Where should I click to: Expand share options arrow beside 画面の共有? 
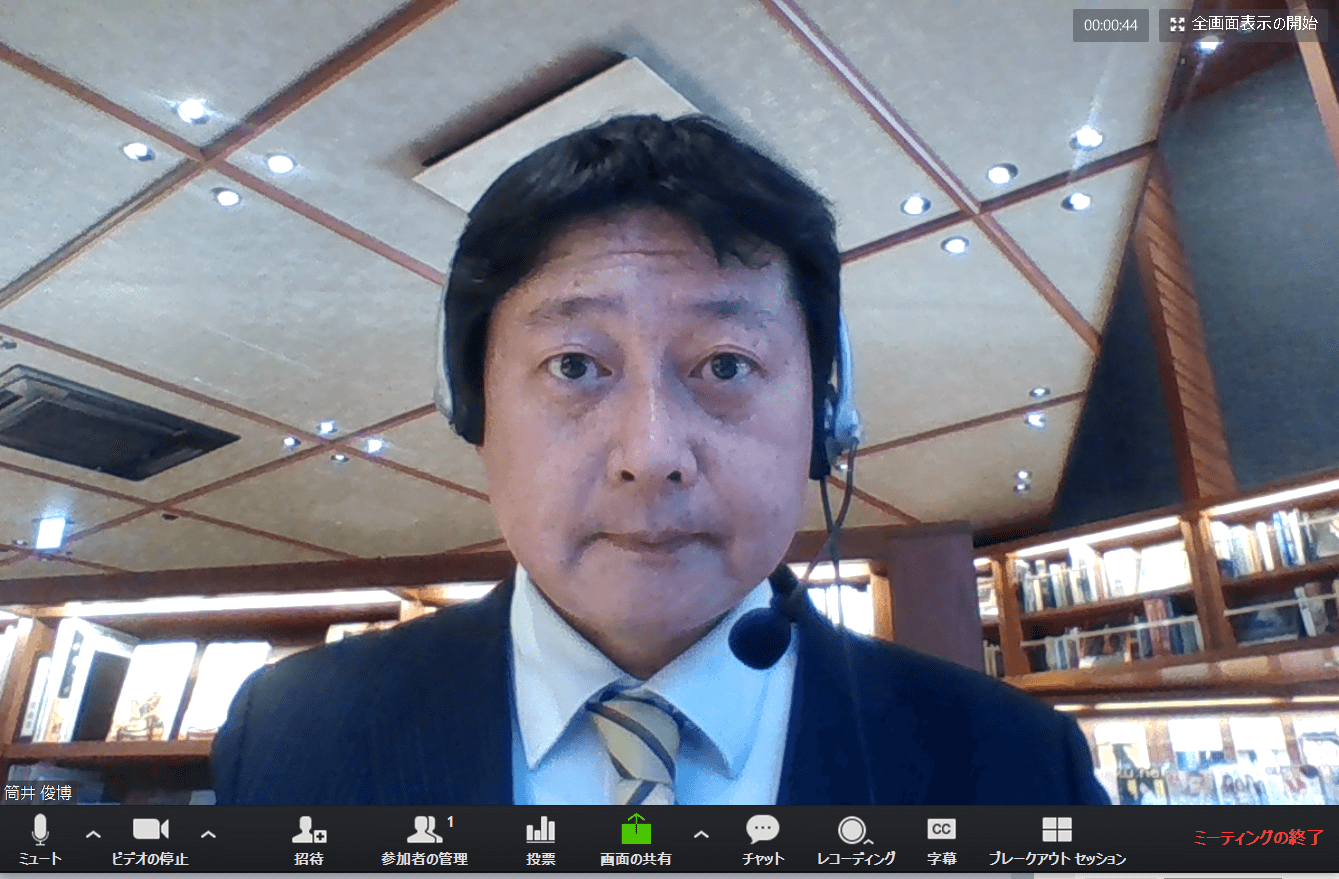[x=701, y=834]
